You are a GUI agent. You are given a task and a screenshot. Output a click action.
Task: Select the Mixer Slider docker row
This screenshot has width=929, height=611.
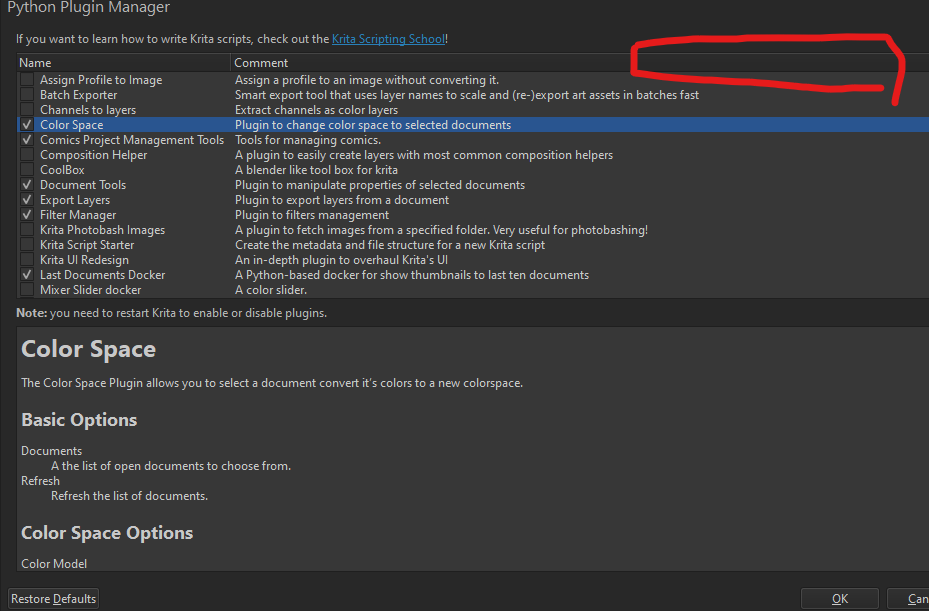(90, 290)
